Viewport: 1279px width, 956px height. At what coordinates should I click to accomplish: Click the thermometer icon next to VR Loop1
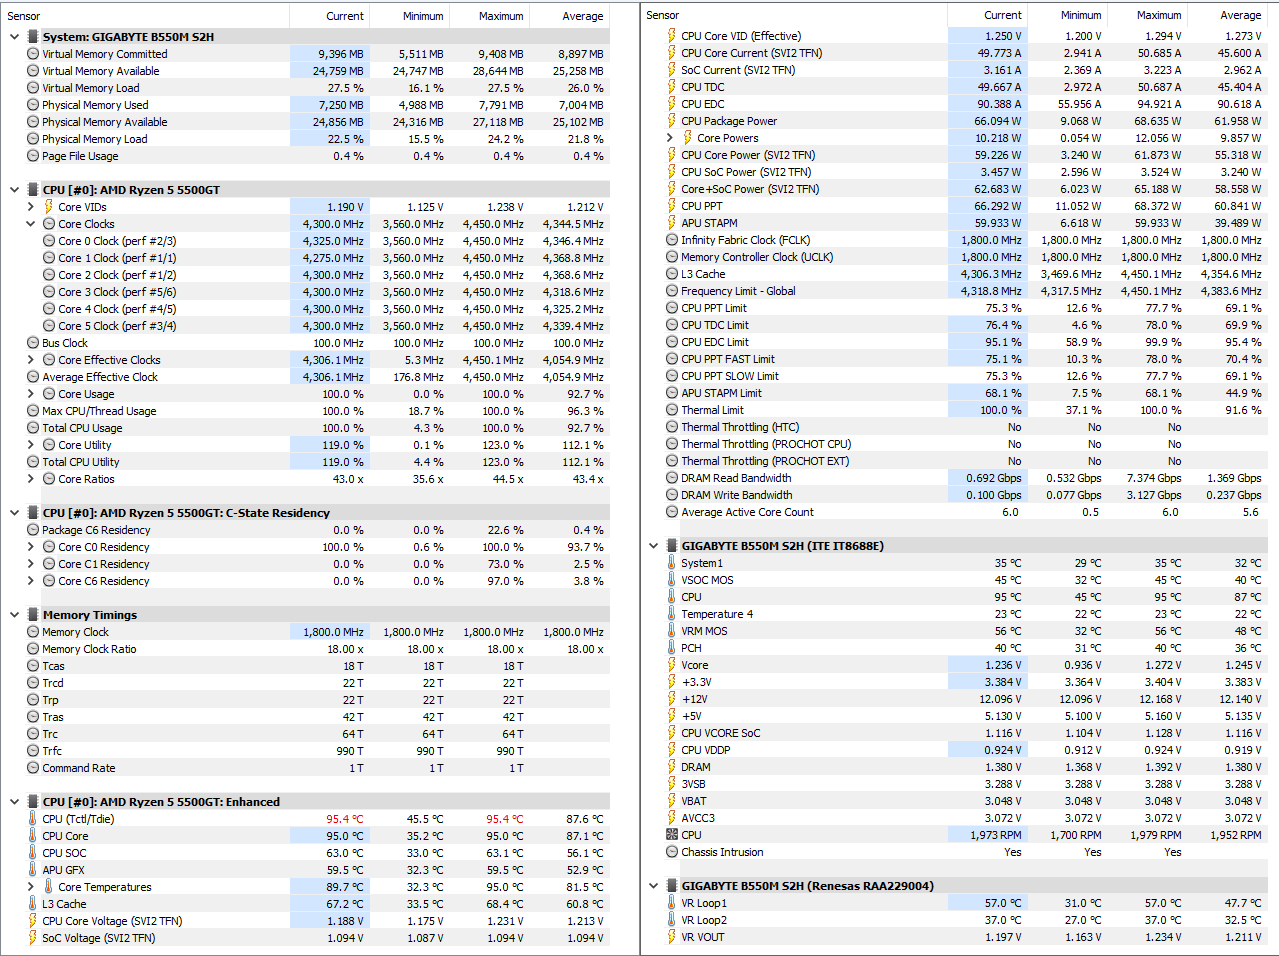[x=672, y=903]
